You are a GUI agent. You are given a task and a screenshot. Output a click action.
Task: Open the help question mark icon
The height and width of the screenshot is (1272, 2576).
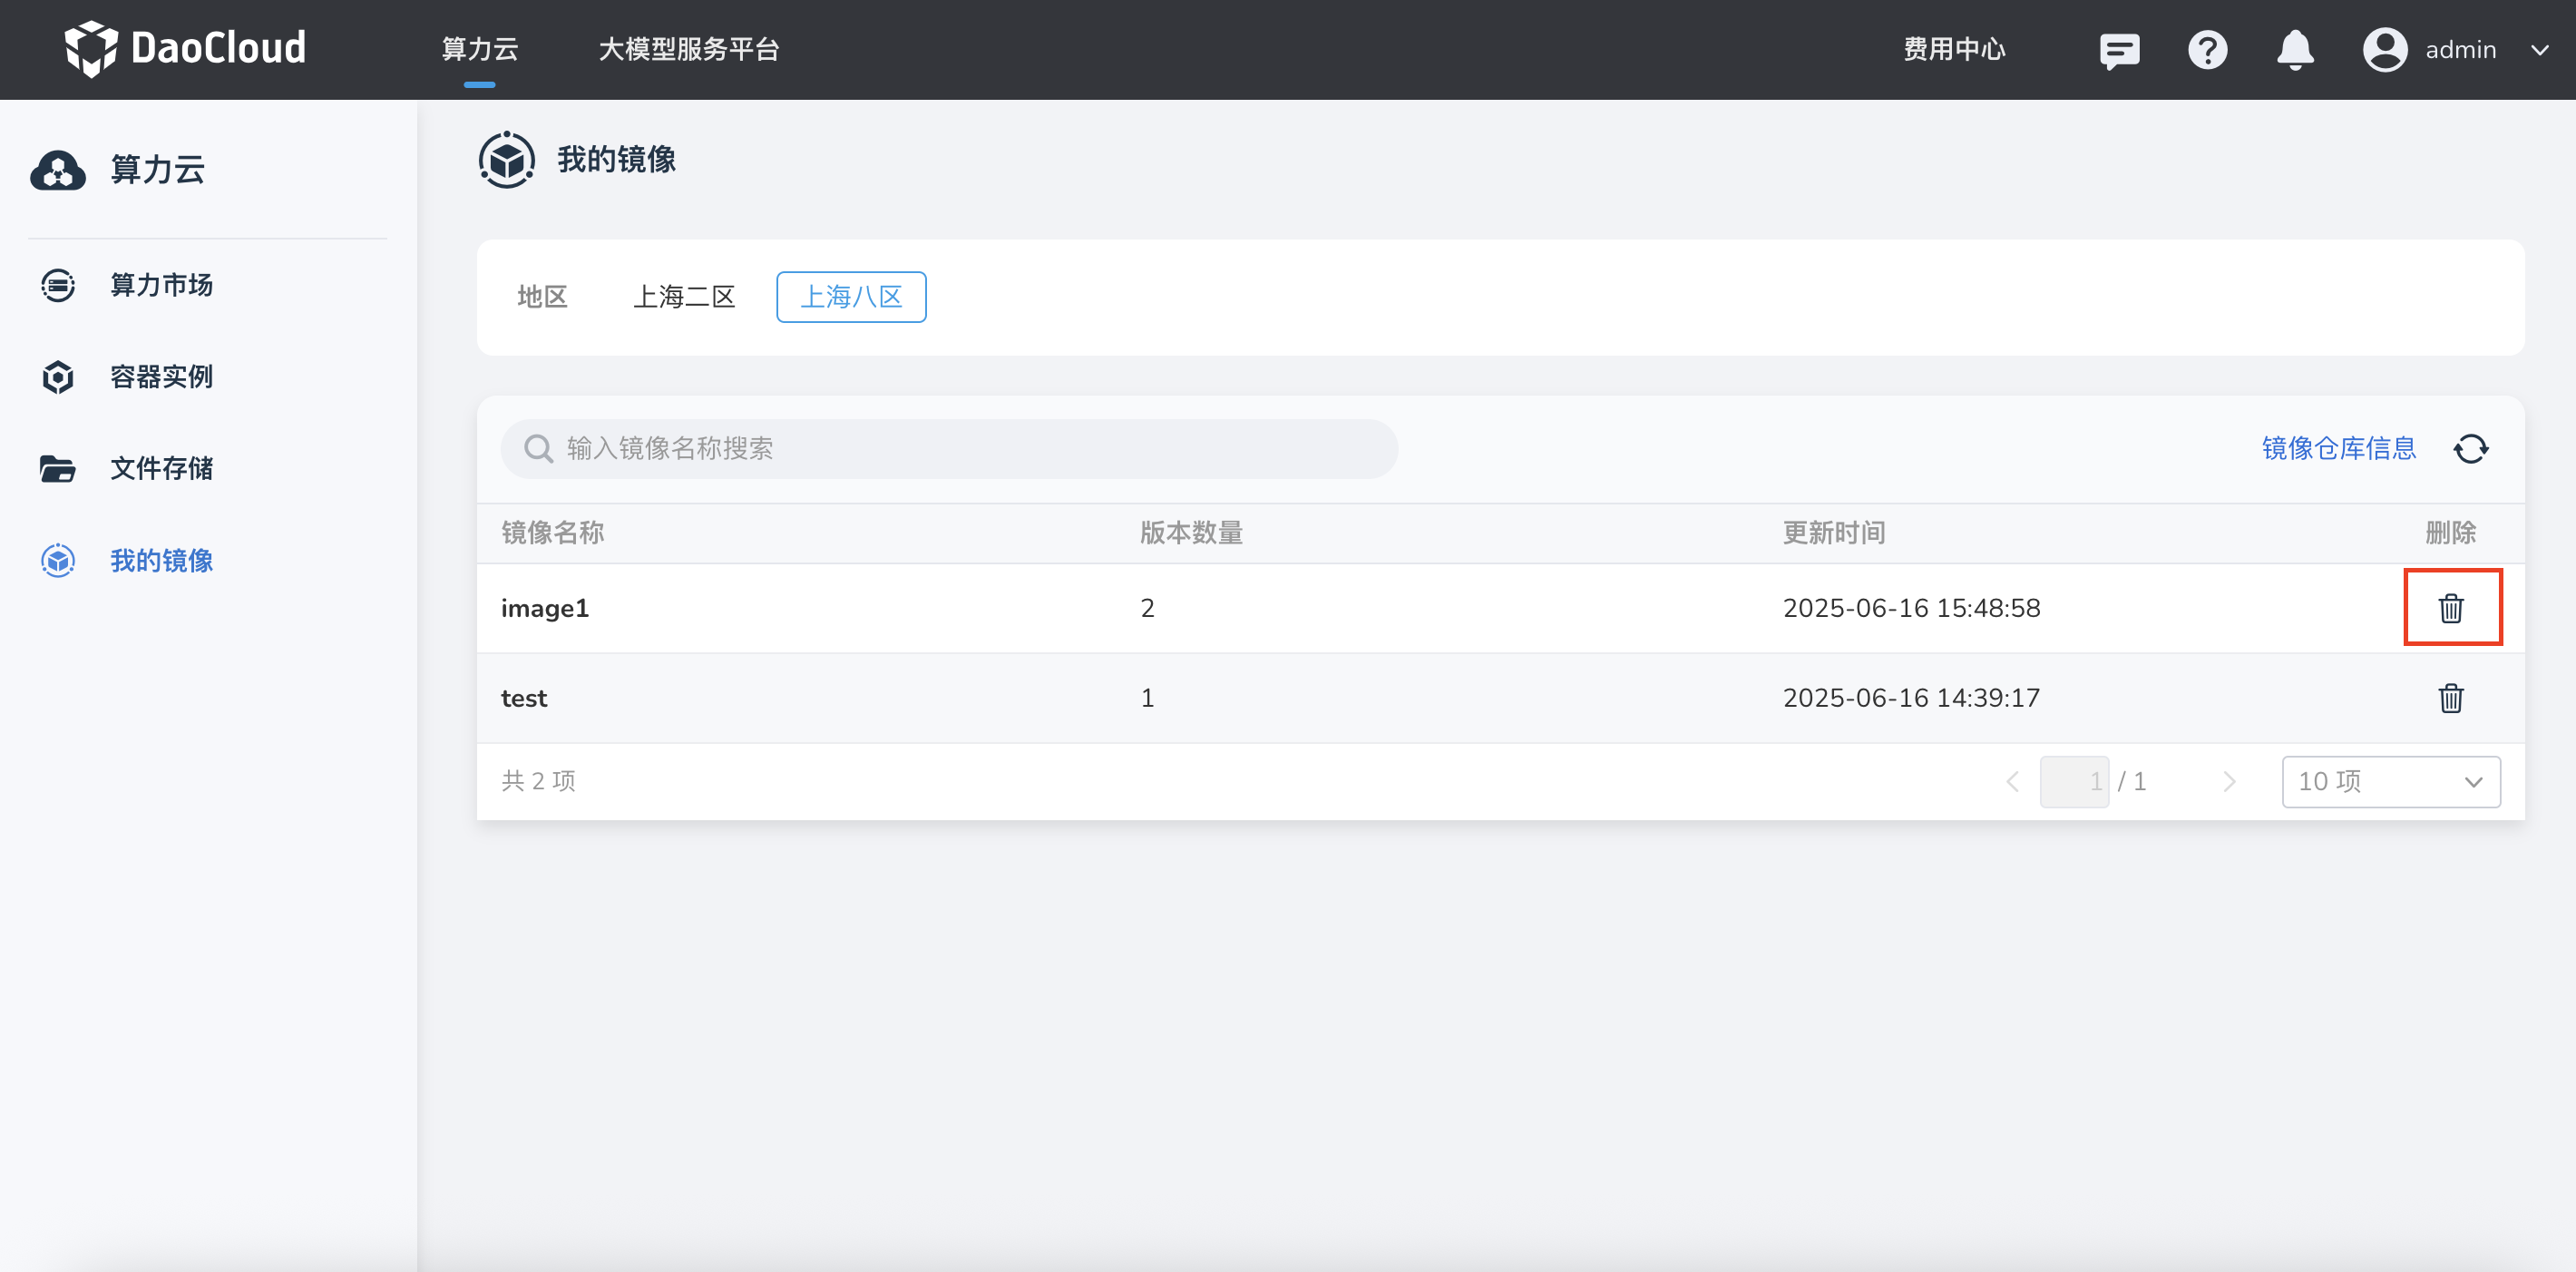point(2207,50)
